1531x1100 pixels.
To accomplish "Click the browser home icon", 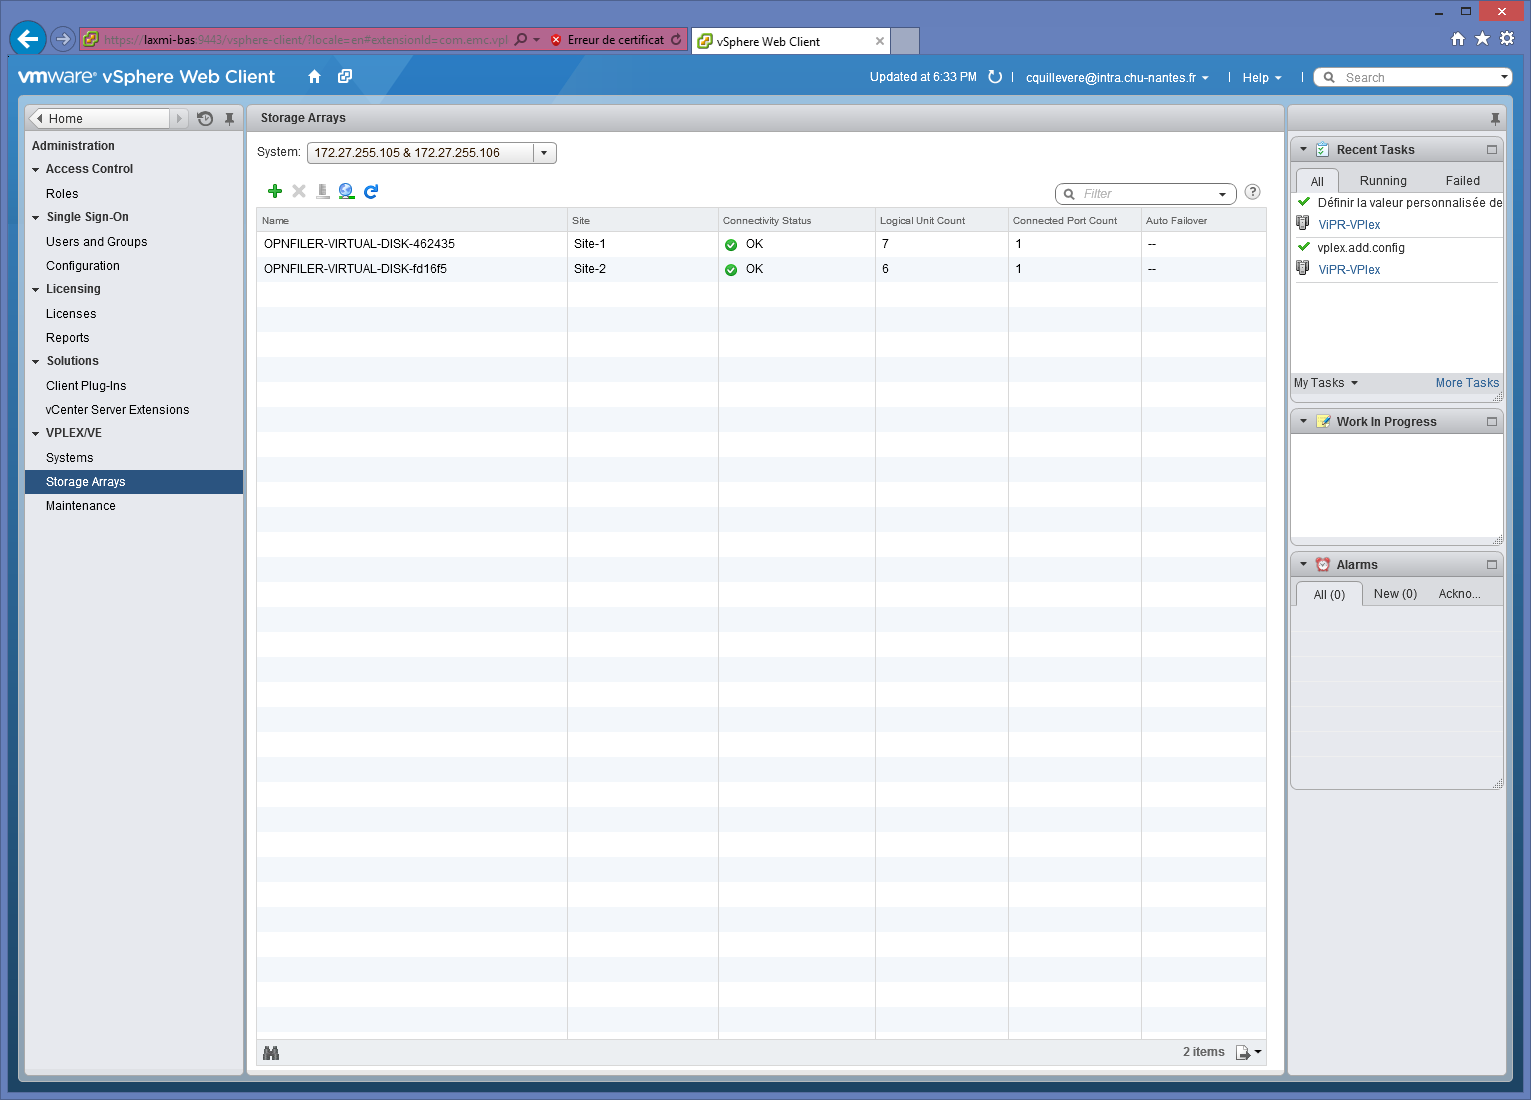I will click(x=1458, y=39).
